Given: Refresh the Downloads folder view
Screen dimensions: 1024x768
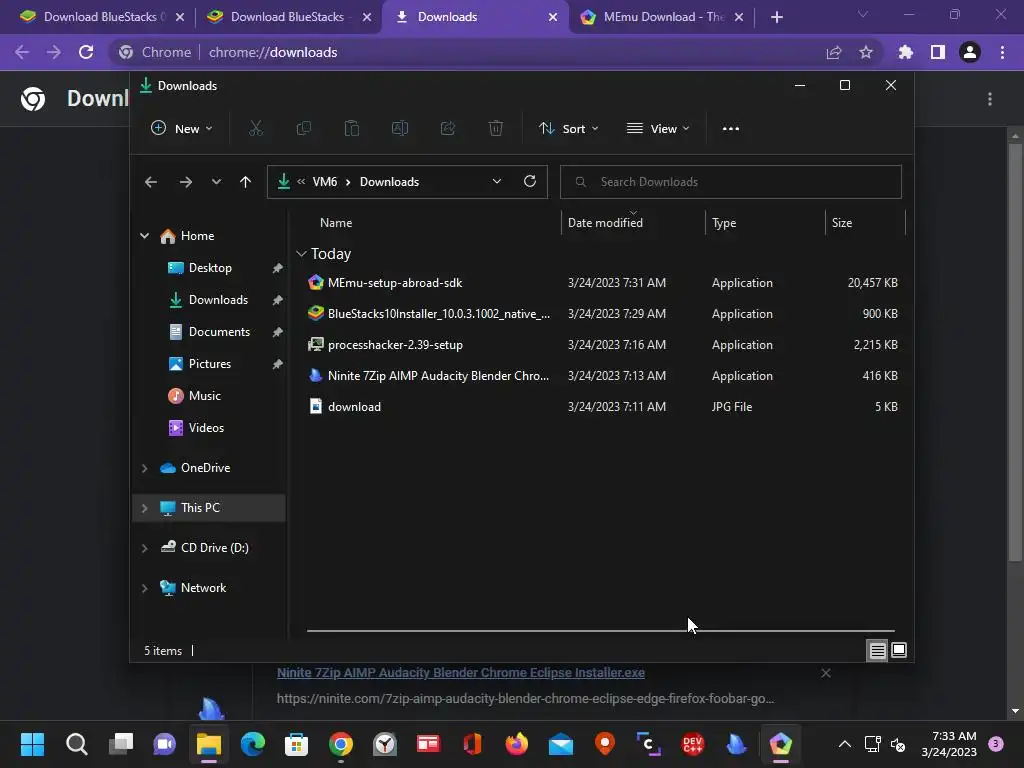Looking at the screenshot, I should (530, 182).
